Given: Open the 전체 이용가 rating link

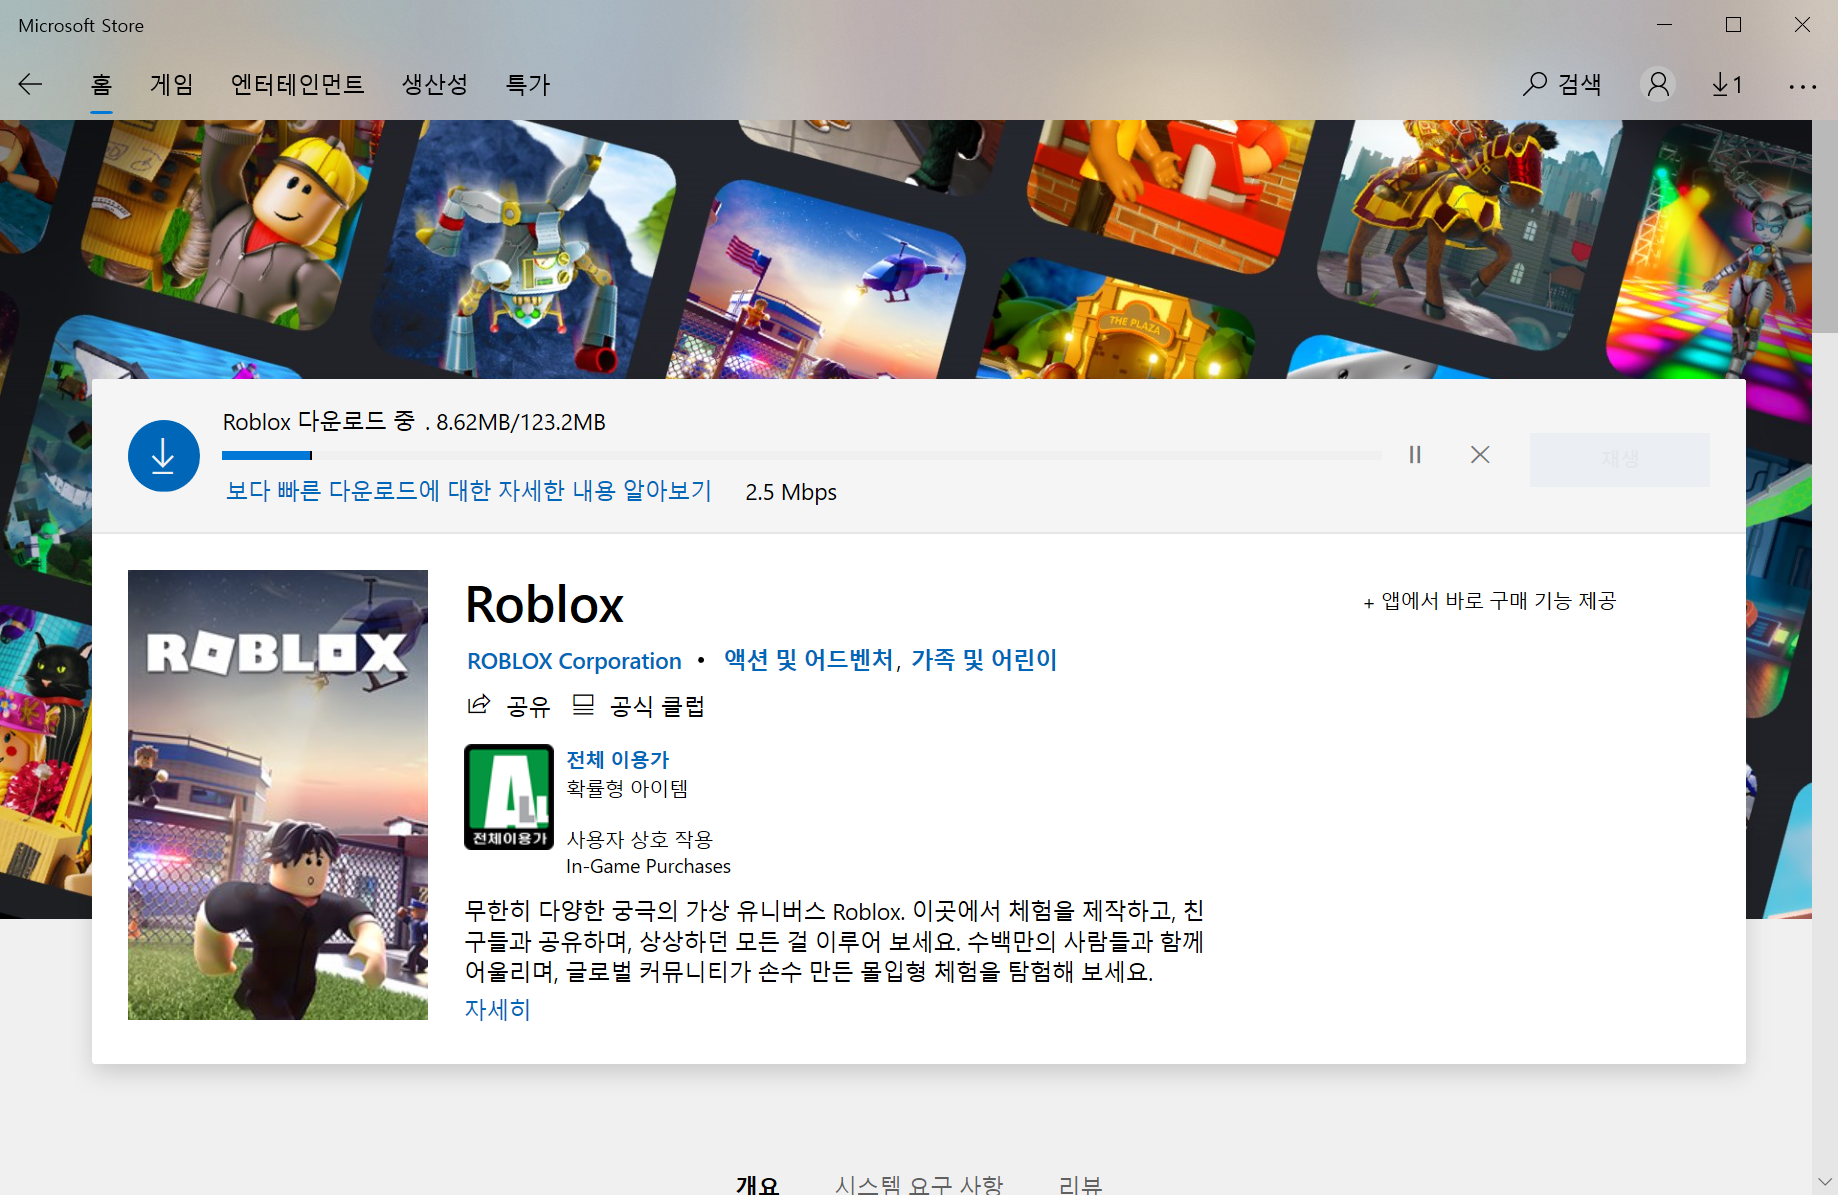Looking at the screenshot, I should click(x=618, y=760).
